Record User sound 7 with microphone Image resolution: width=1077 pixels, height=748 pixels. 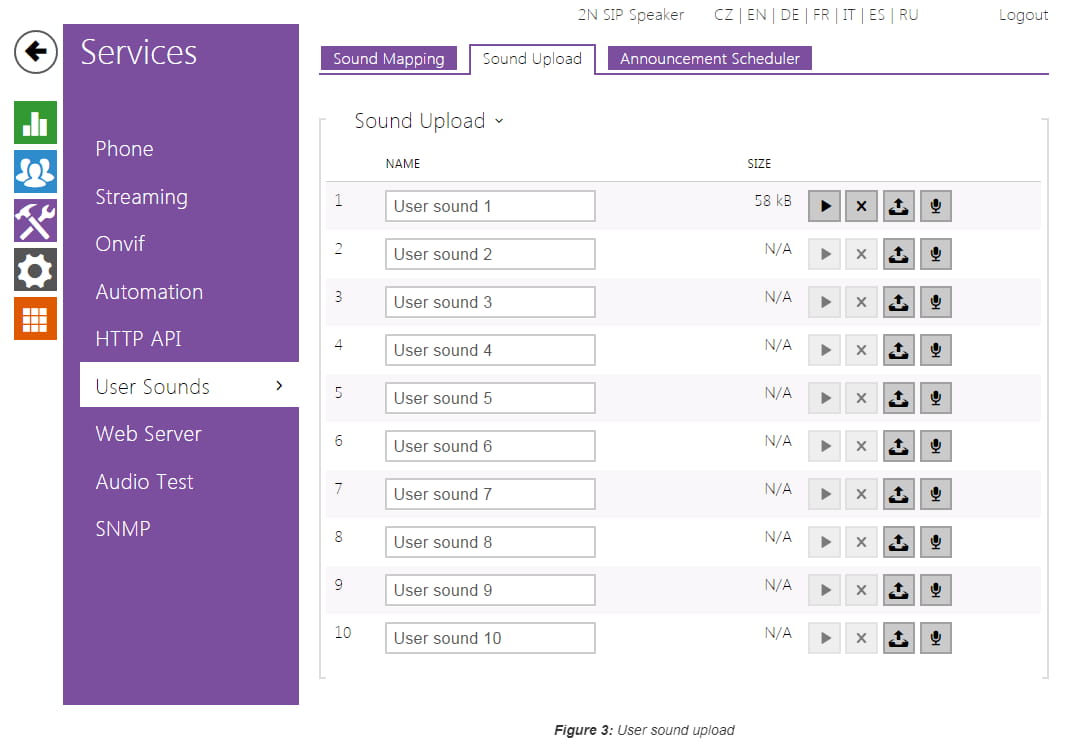(x=936, y=494)
